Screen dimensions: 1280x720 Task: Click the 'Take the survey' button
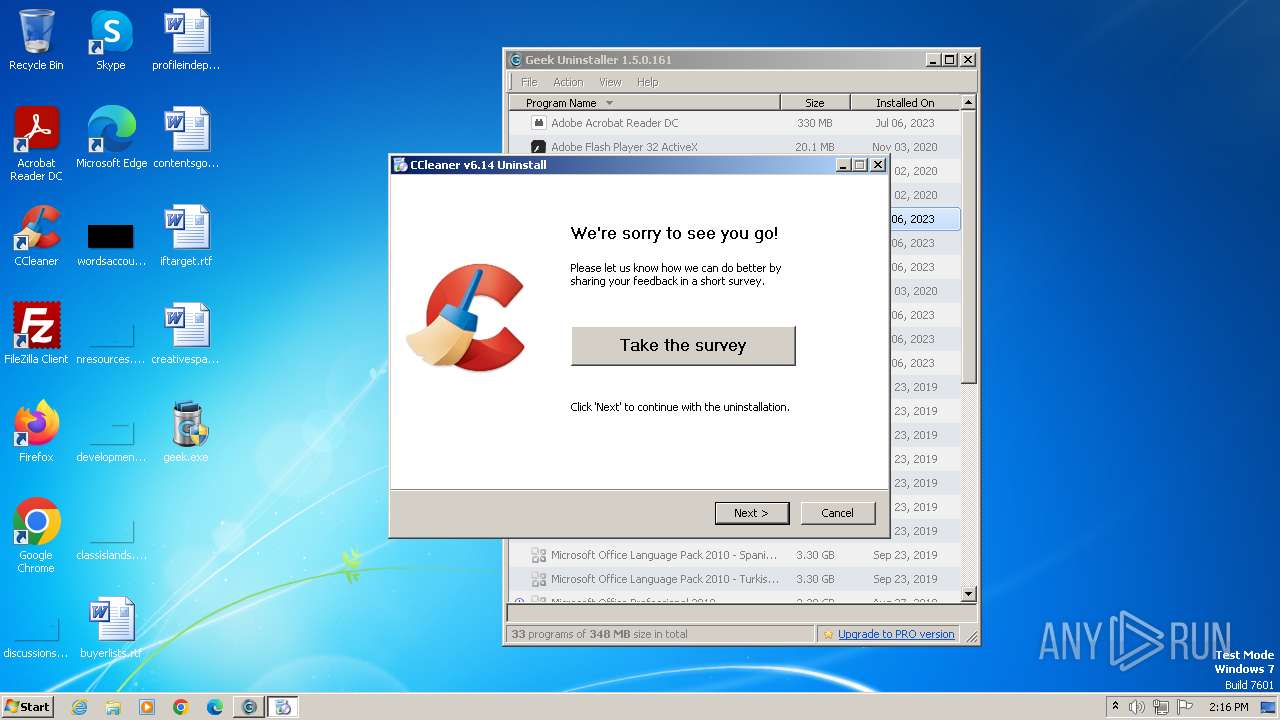click(683, 346)
